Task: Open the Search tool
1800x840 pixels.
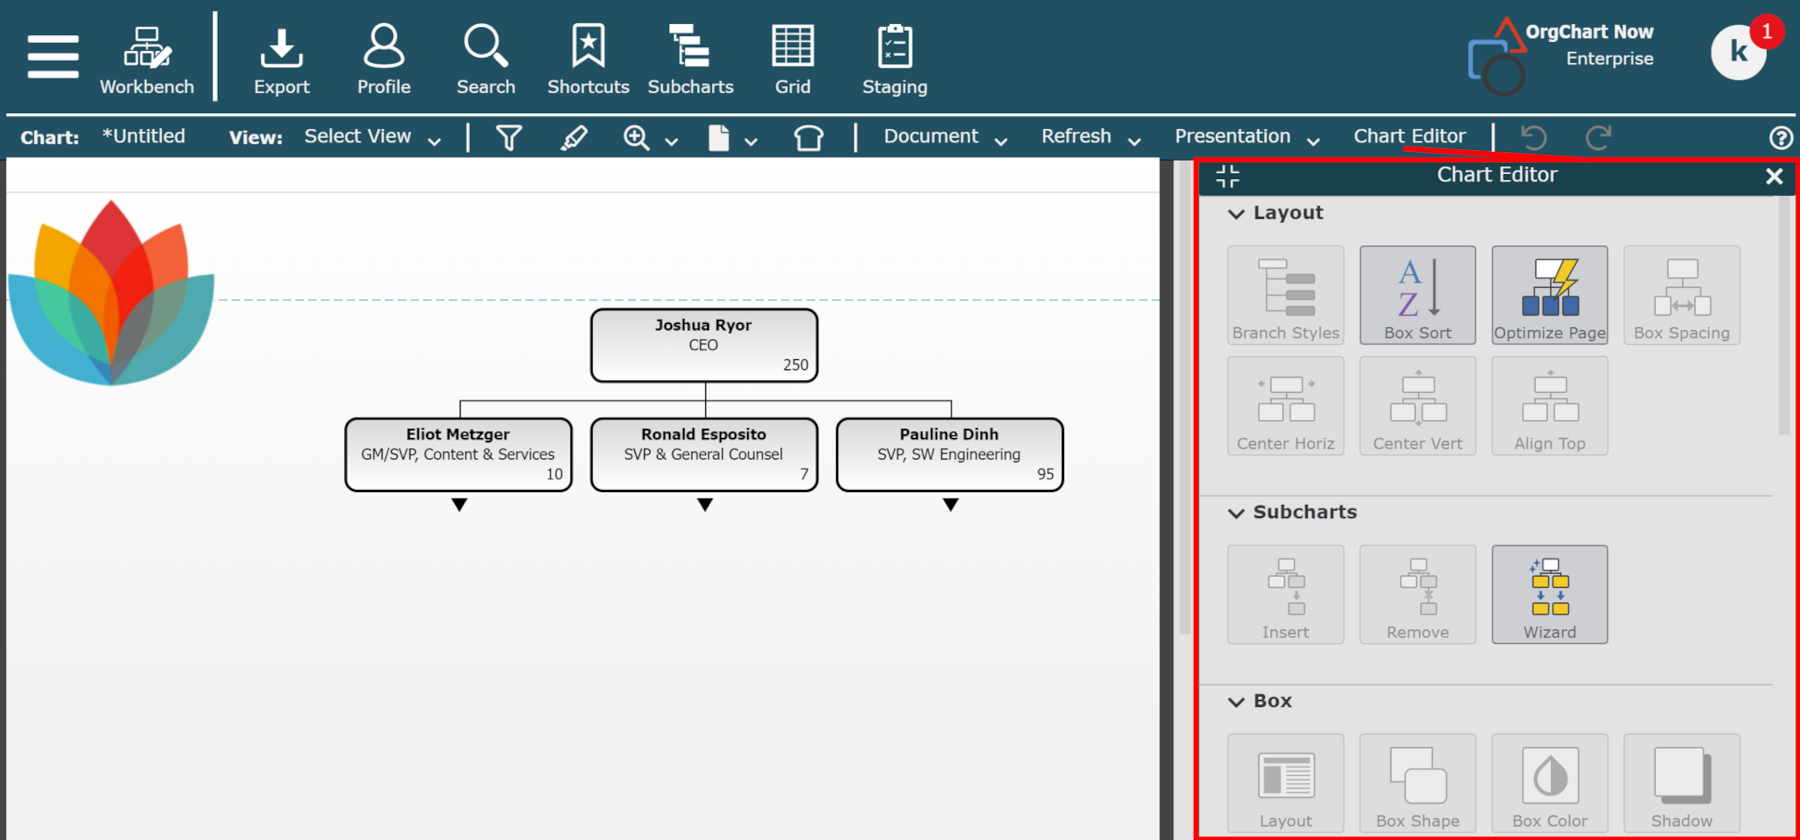Action: pos(486,61)
